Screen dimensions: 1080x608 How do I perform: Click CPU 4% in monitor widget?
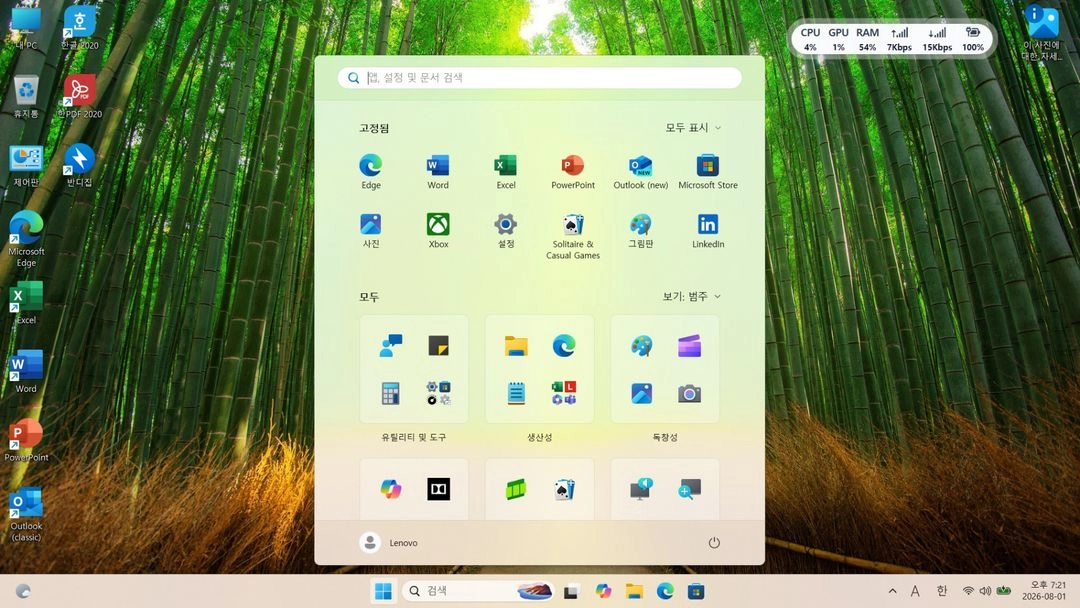(810, 39)
